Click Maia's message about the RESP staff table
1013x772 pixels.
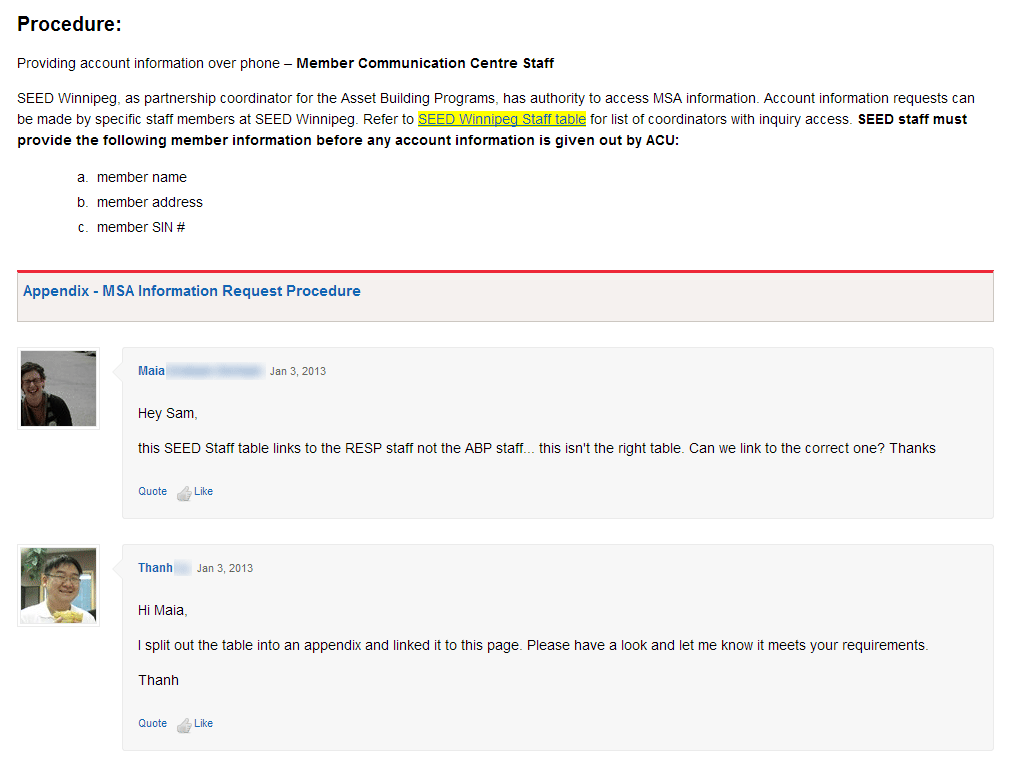(536, 448)
